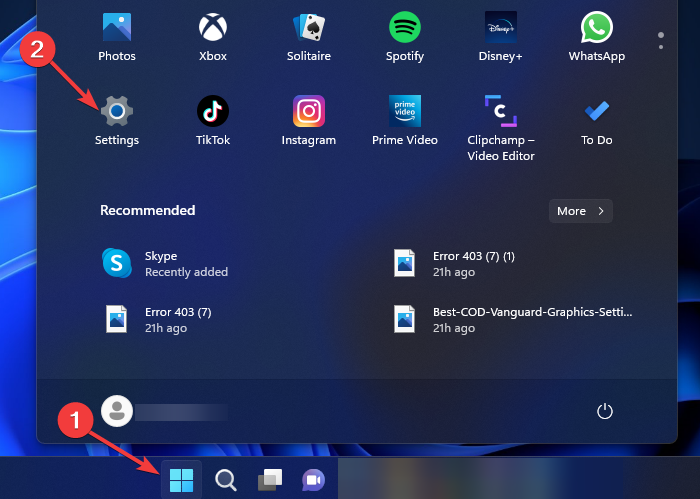Image resolution: width=700 pixels, height=499 pixels.
Task: Launch Prime Video
Action: 404,121
